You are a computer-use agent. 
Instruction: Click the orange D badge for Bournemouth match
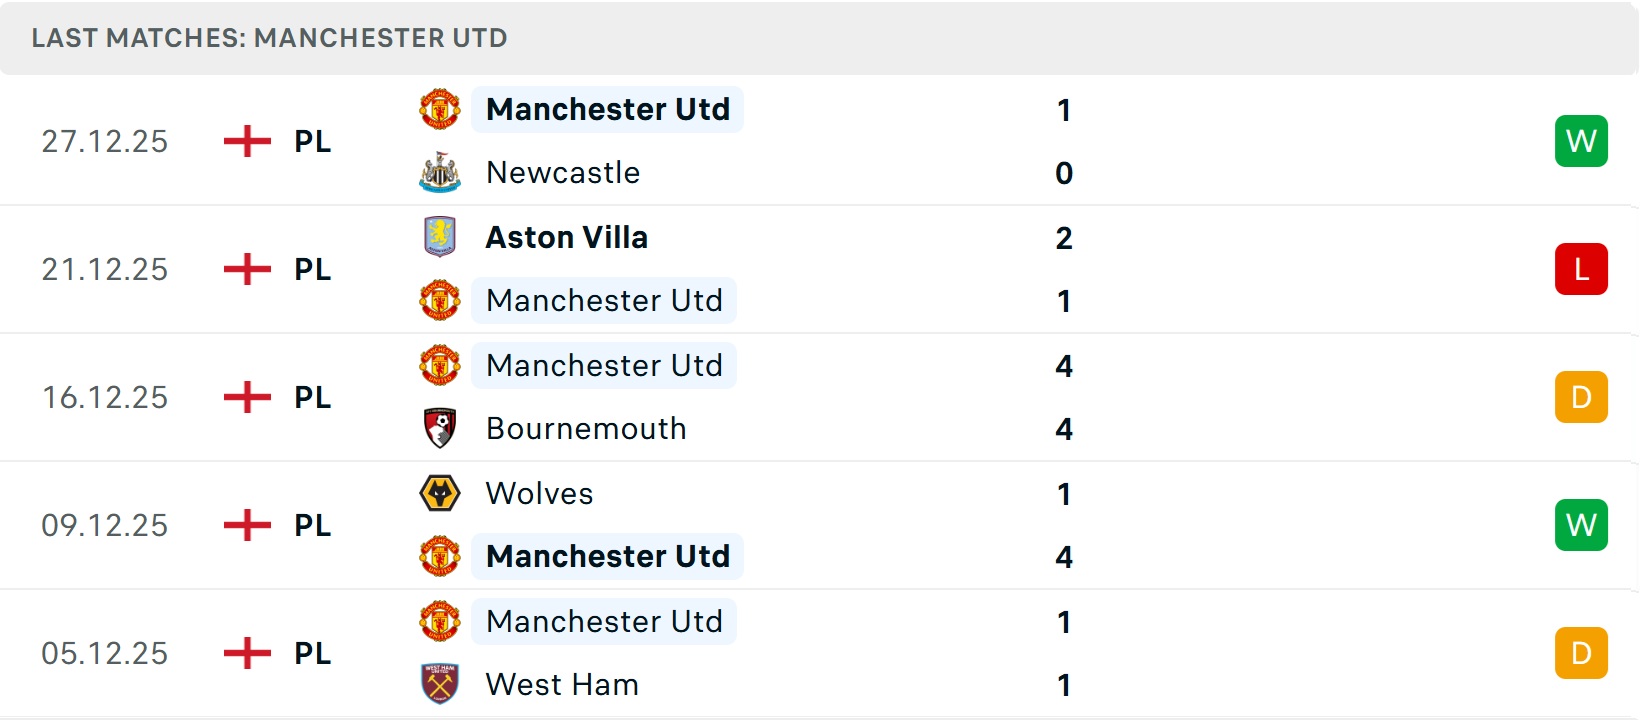pyautogui.click(x=1581, y=397)
